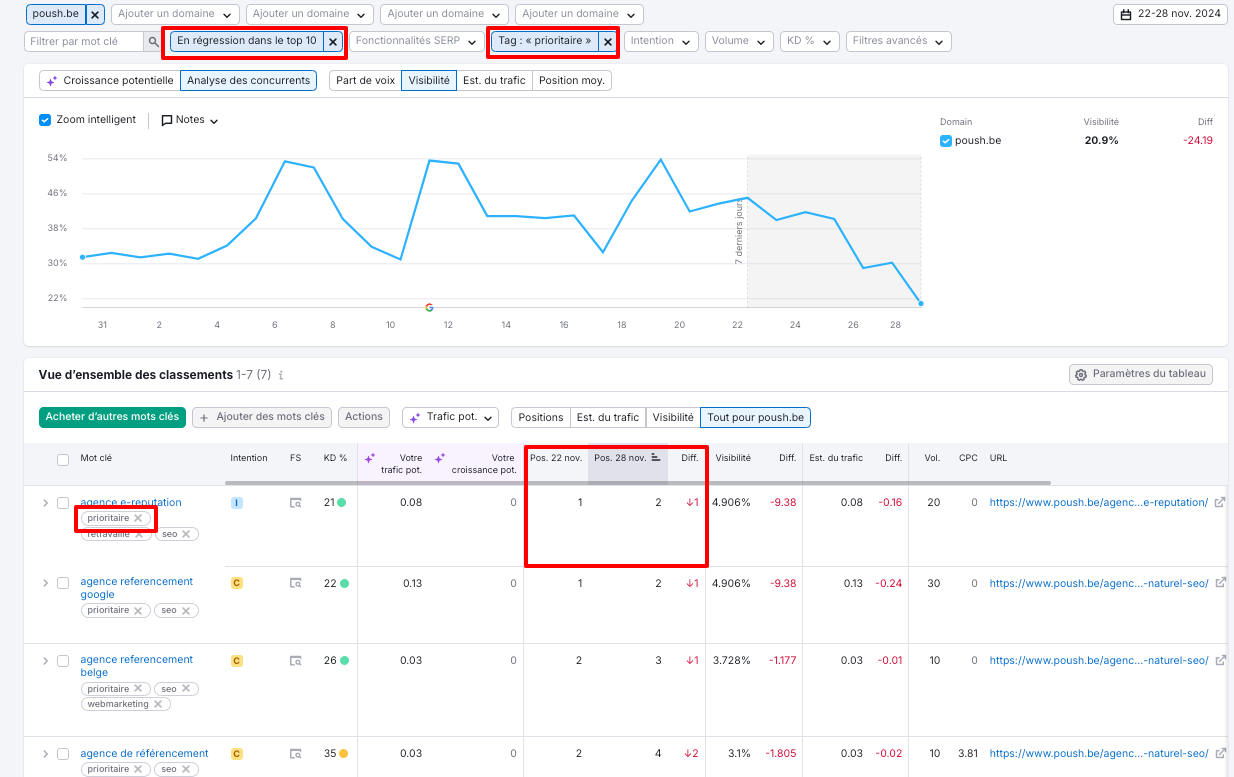Remove the poush.be domain chip

coord(94,15)
